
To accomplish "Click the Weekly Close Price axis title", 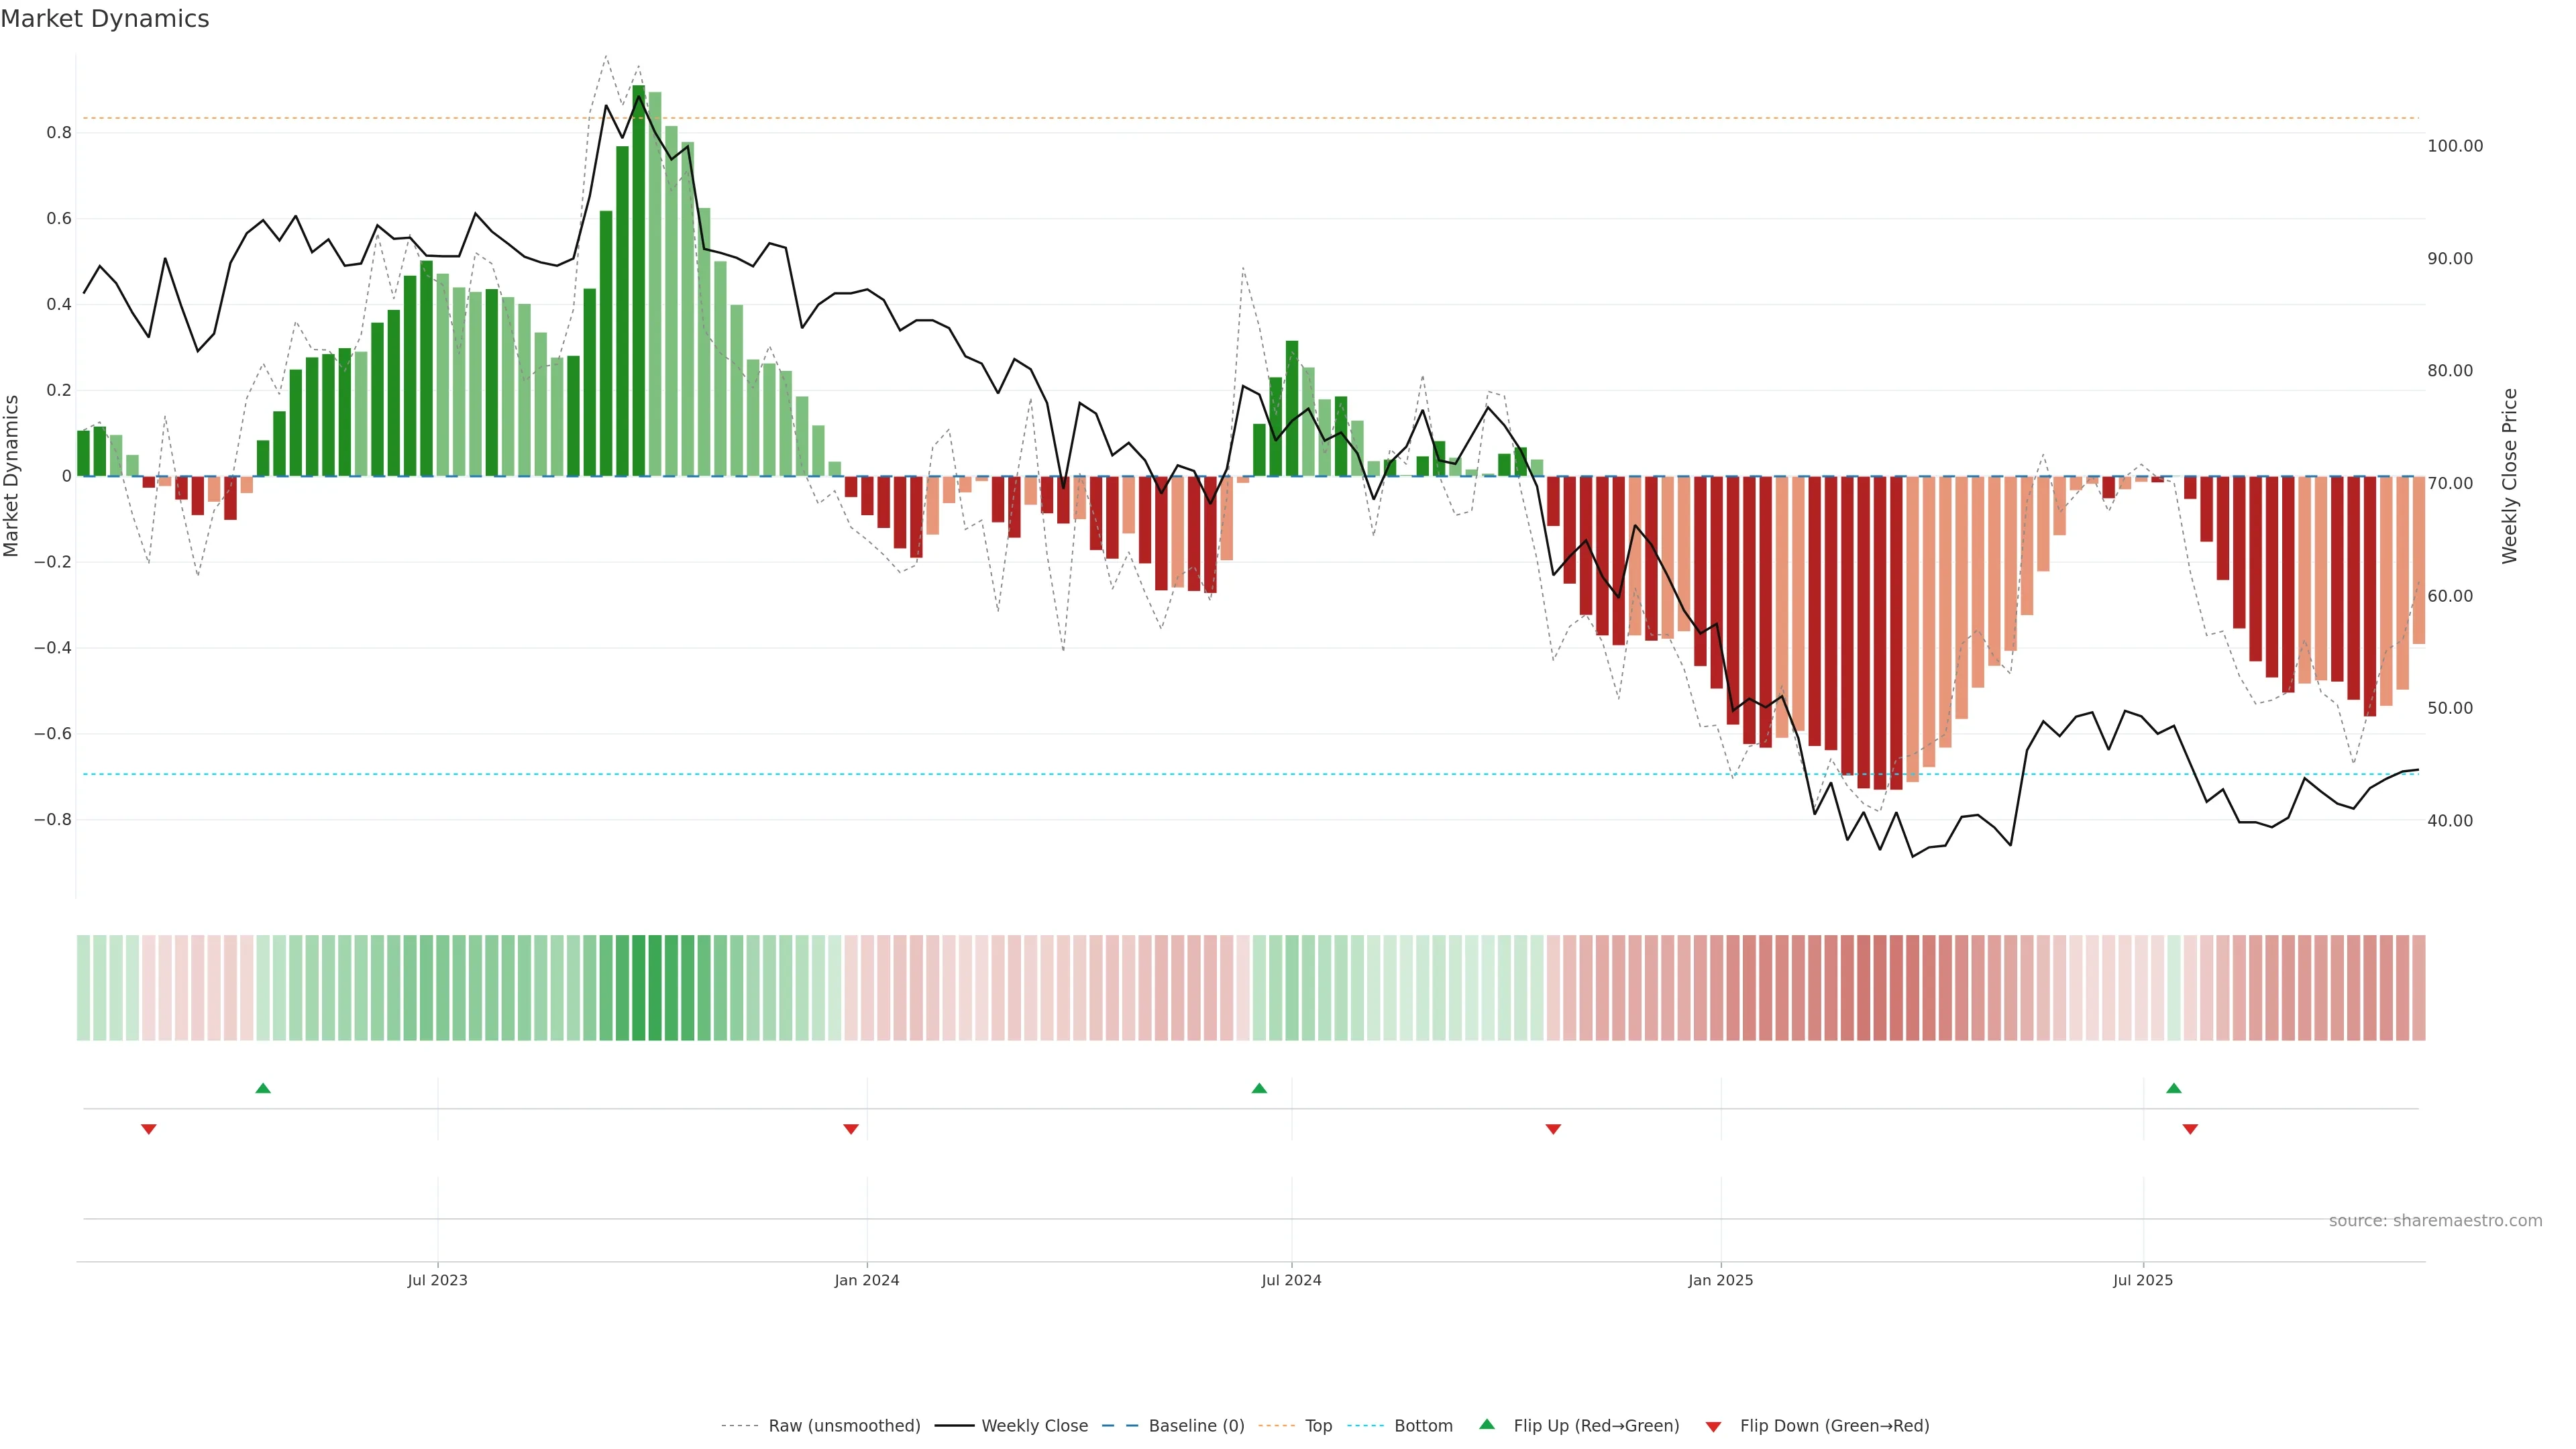I will (x=2510, y=476).
